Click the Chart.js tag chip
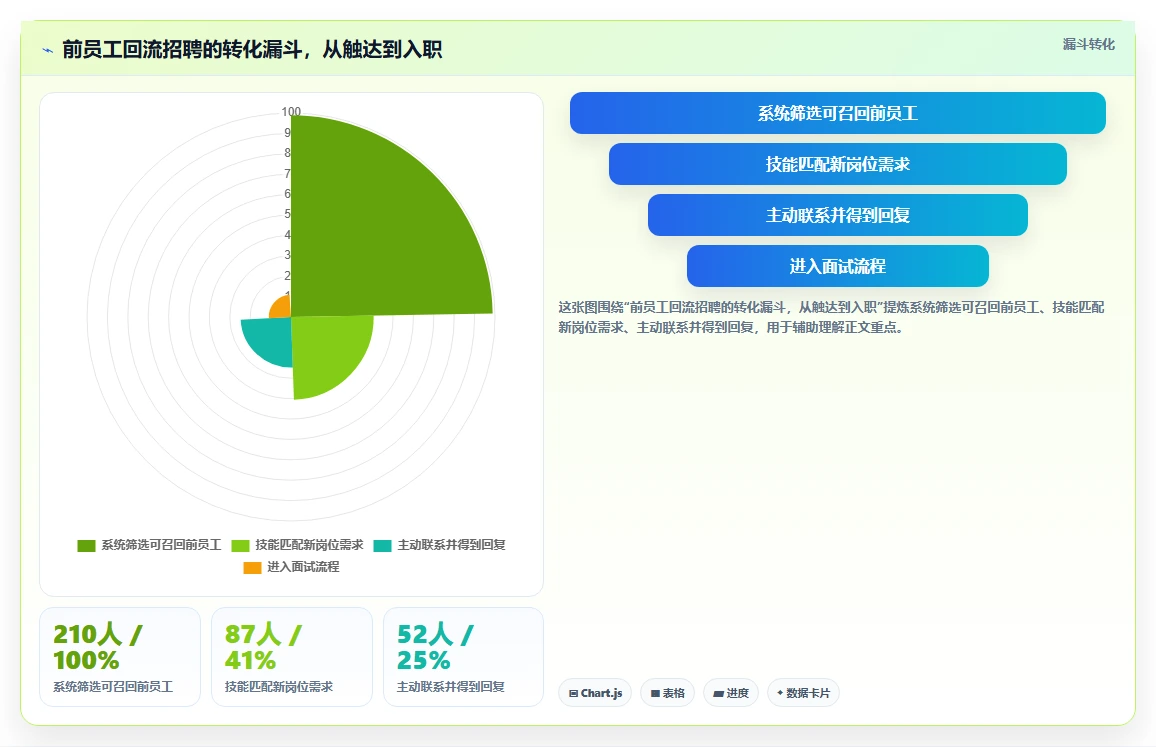Screen dimensions: 1156x747 (x=595, y=693)
